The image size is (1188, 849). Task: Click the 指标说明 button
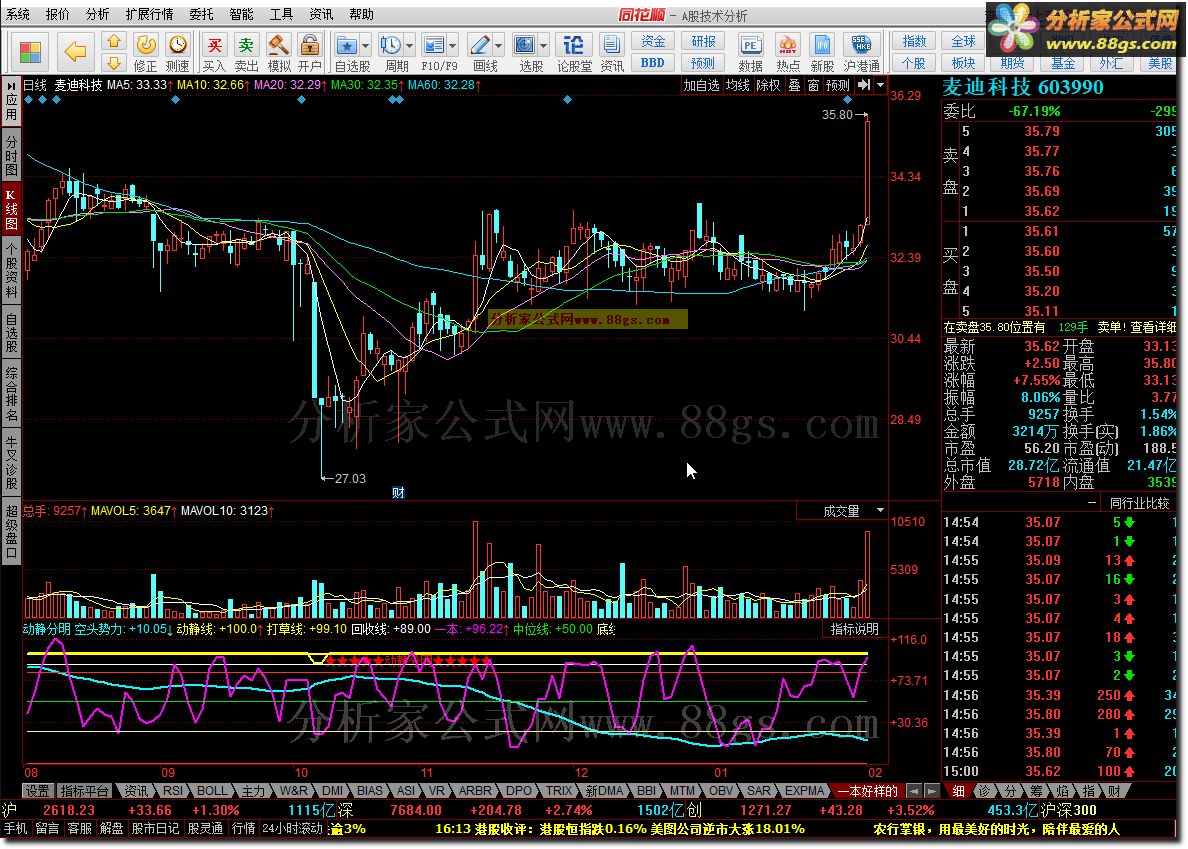(x=854, y=629)
